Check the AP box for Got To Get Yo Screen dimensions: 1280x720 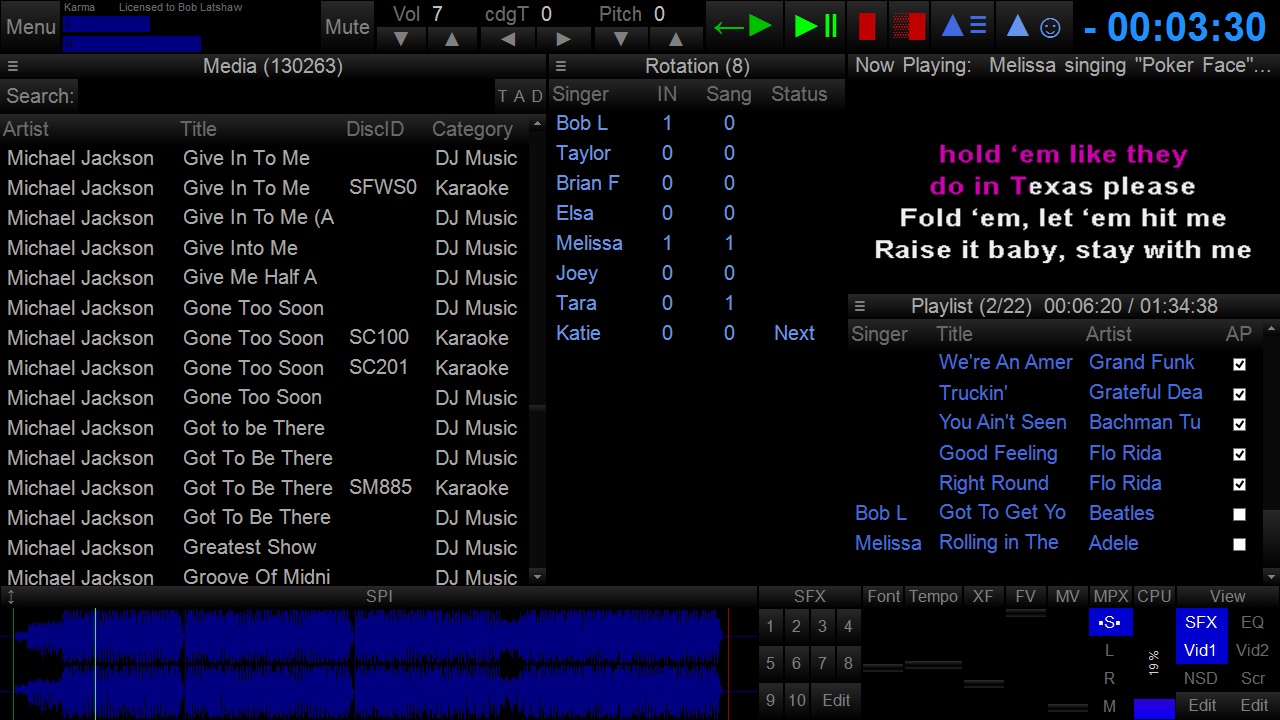coord(1239,514)
